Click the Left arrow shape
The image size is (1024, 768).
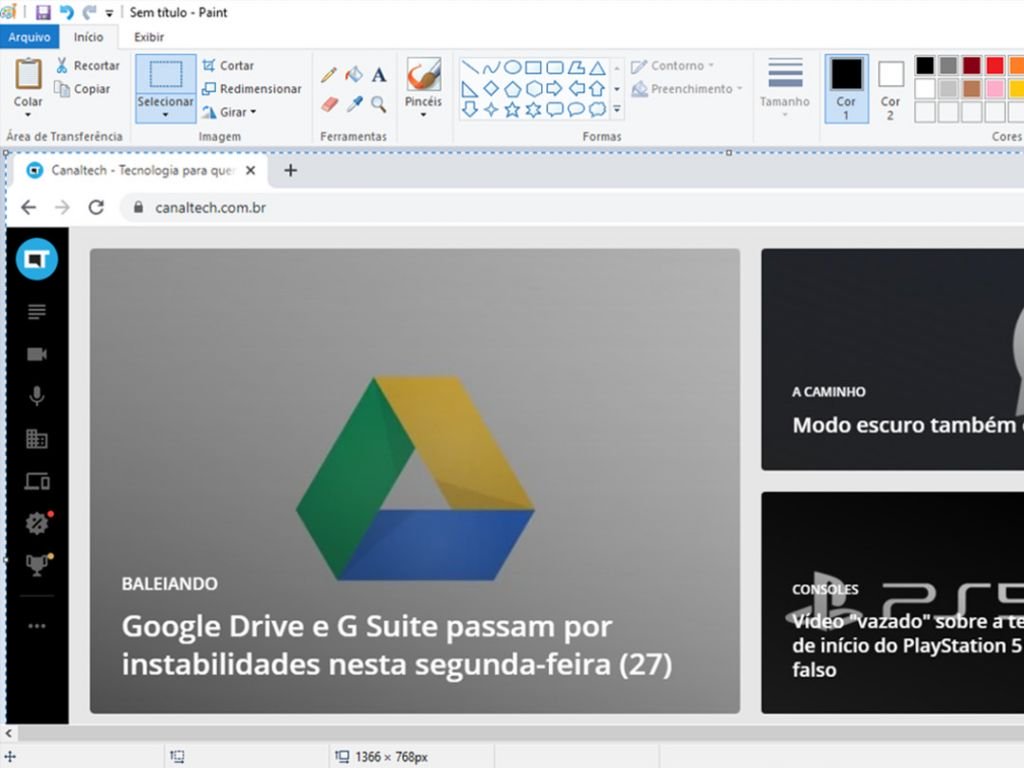click(576, 88)
